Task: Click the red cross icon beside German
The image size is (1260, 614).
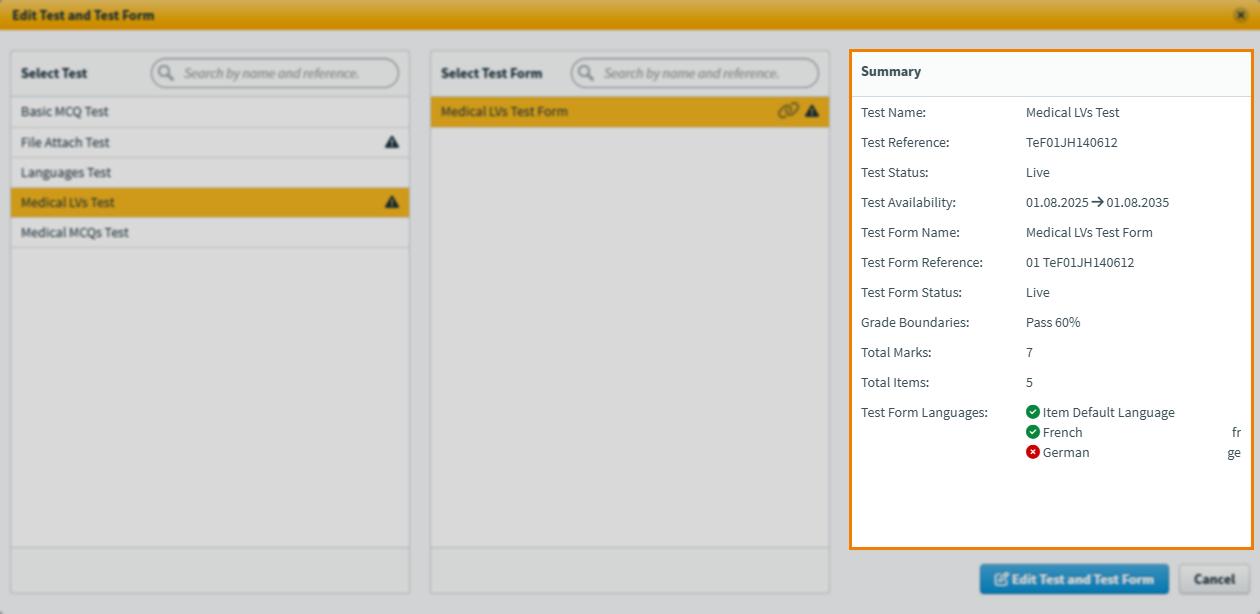Action: click(x=1033, y=452)
